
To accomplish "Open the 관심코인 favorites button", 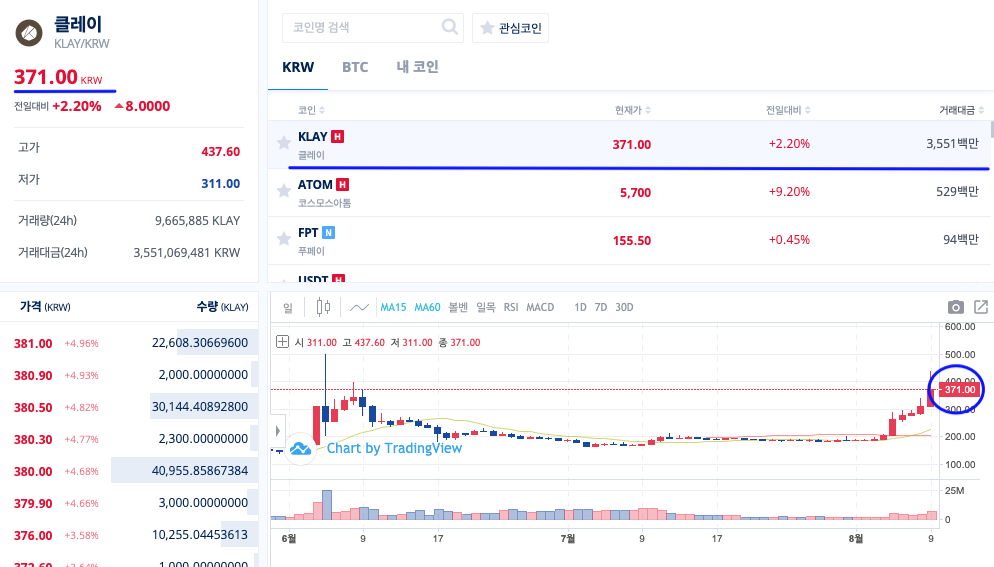I will pos(510,28).
